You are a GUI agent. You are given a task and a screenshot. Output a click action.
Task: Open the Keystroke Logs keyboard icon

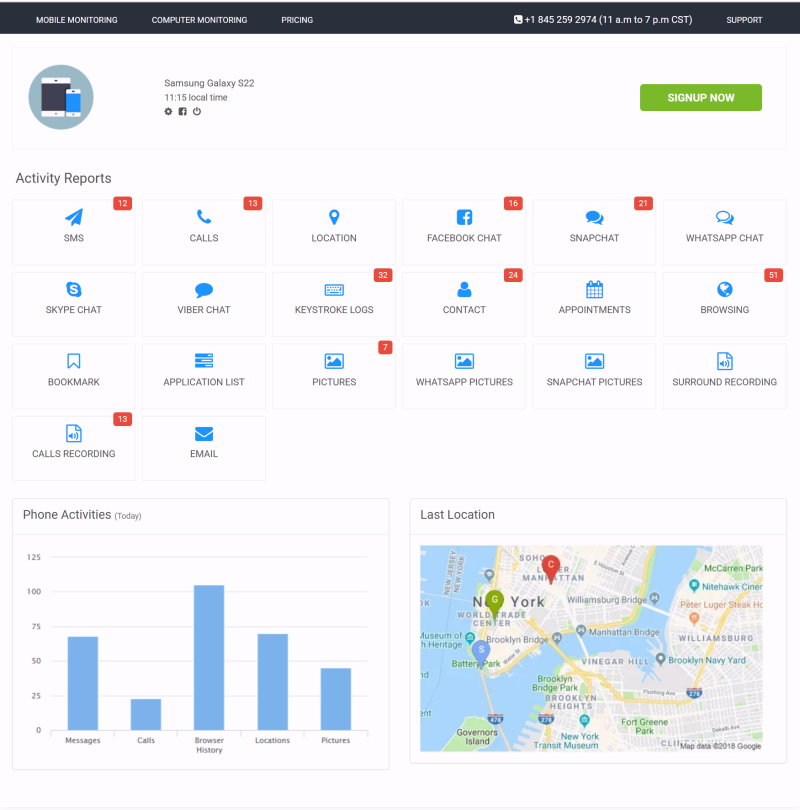tap(334, 290)
